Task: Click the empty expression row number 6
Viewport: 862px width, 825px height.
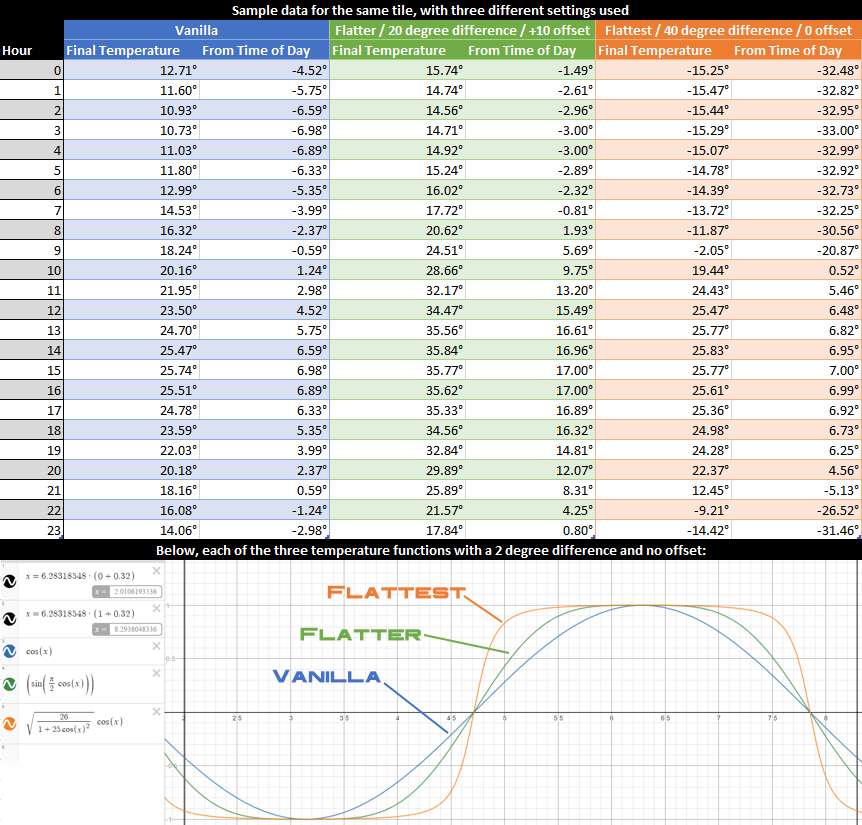Action: click(82, 756)
